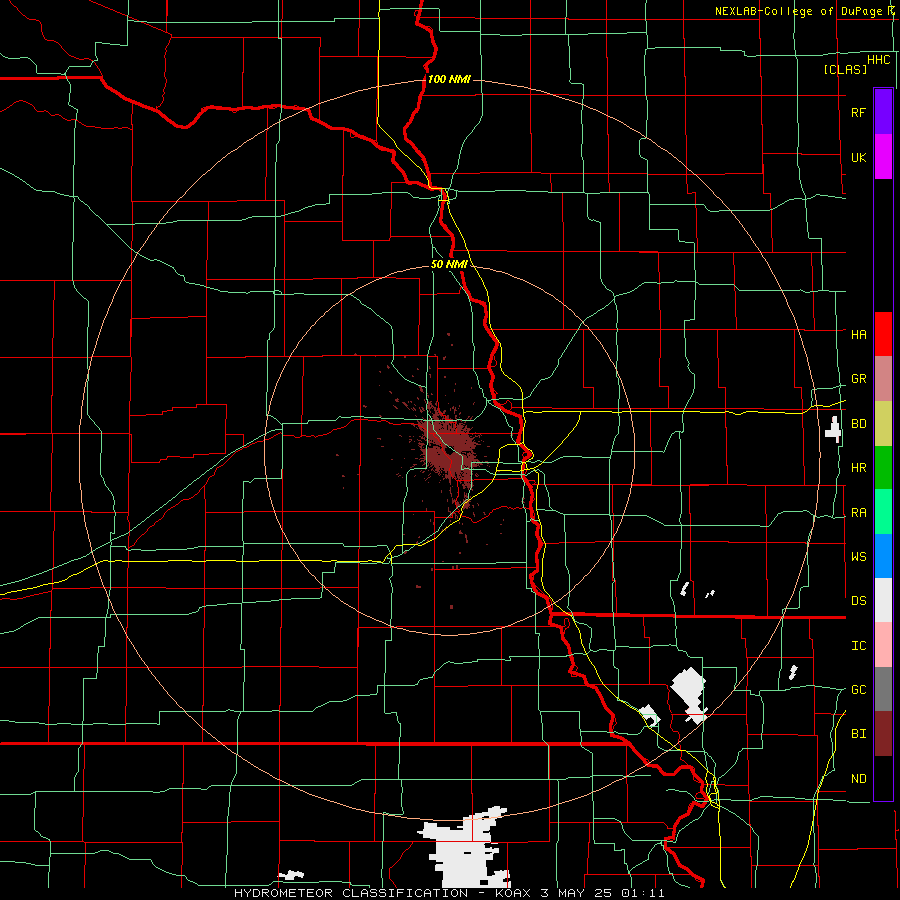Screen dimensions: 900x900
Task: Click the '50 NMI' range ring label
Action: pos(449,264)
